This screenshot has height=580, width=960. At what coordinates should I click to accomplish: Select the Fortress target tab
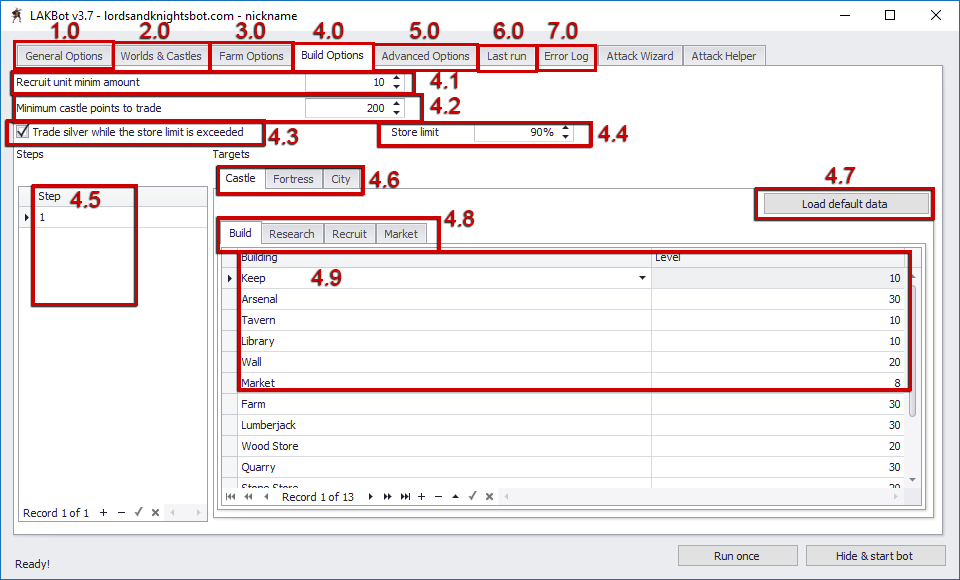click(x=293, y=179)
